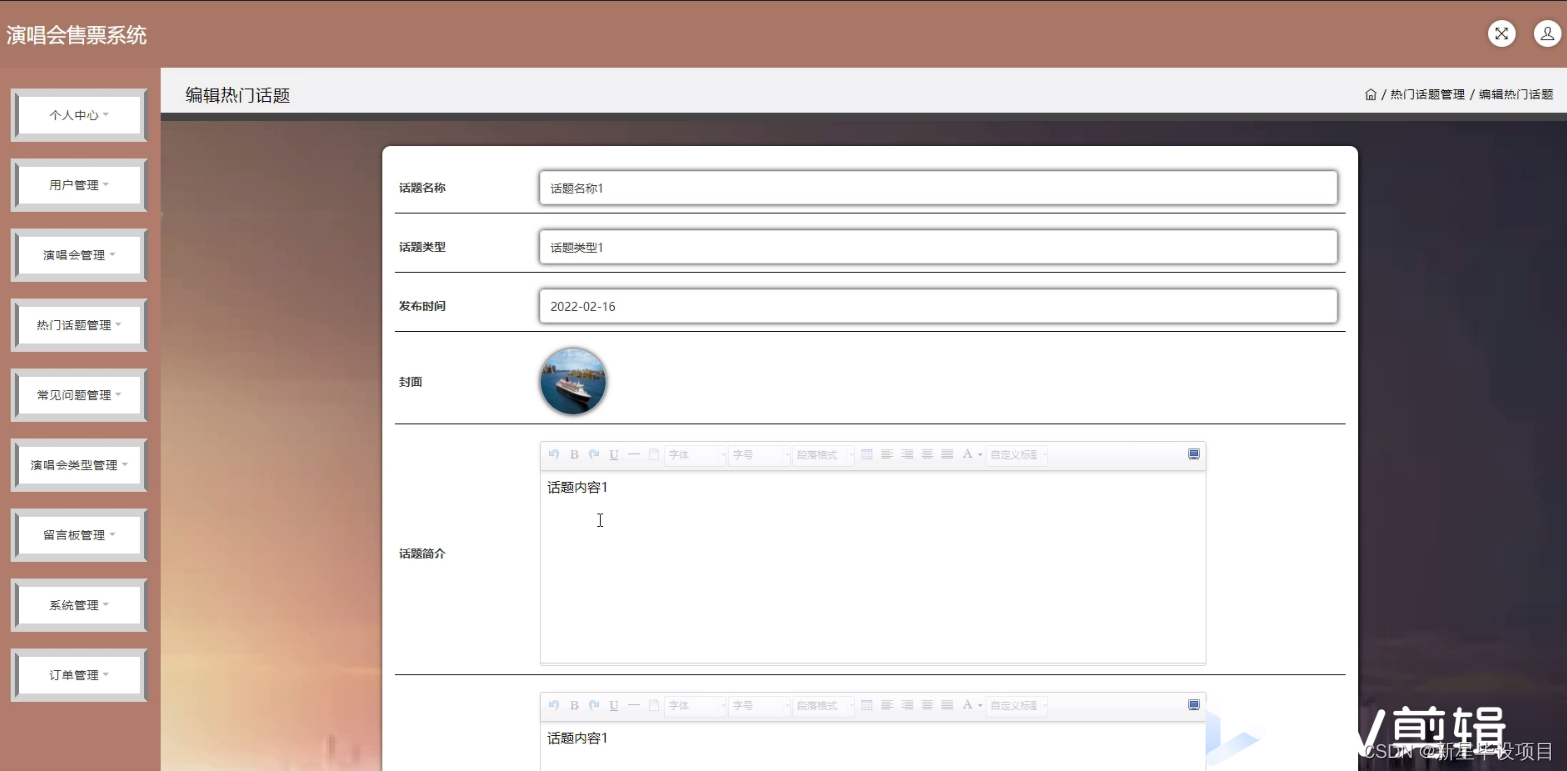
Task: Expand the 热门话题管理 sidebar menu
Action: pos(79,325)
